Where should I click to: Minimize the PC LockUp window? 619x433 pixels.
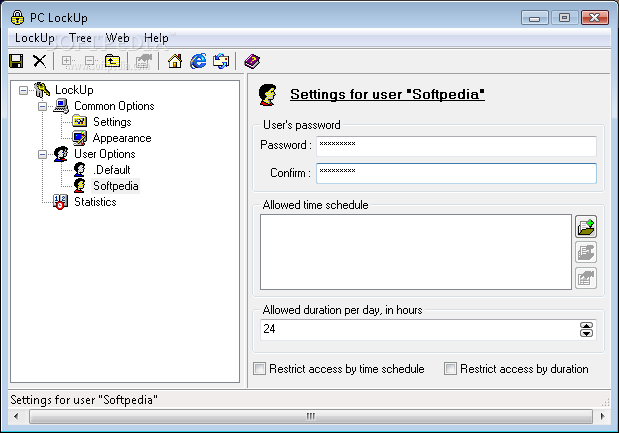tap(535, 18)
